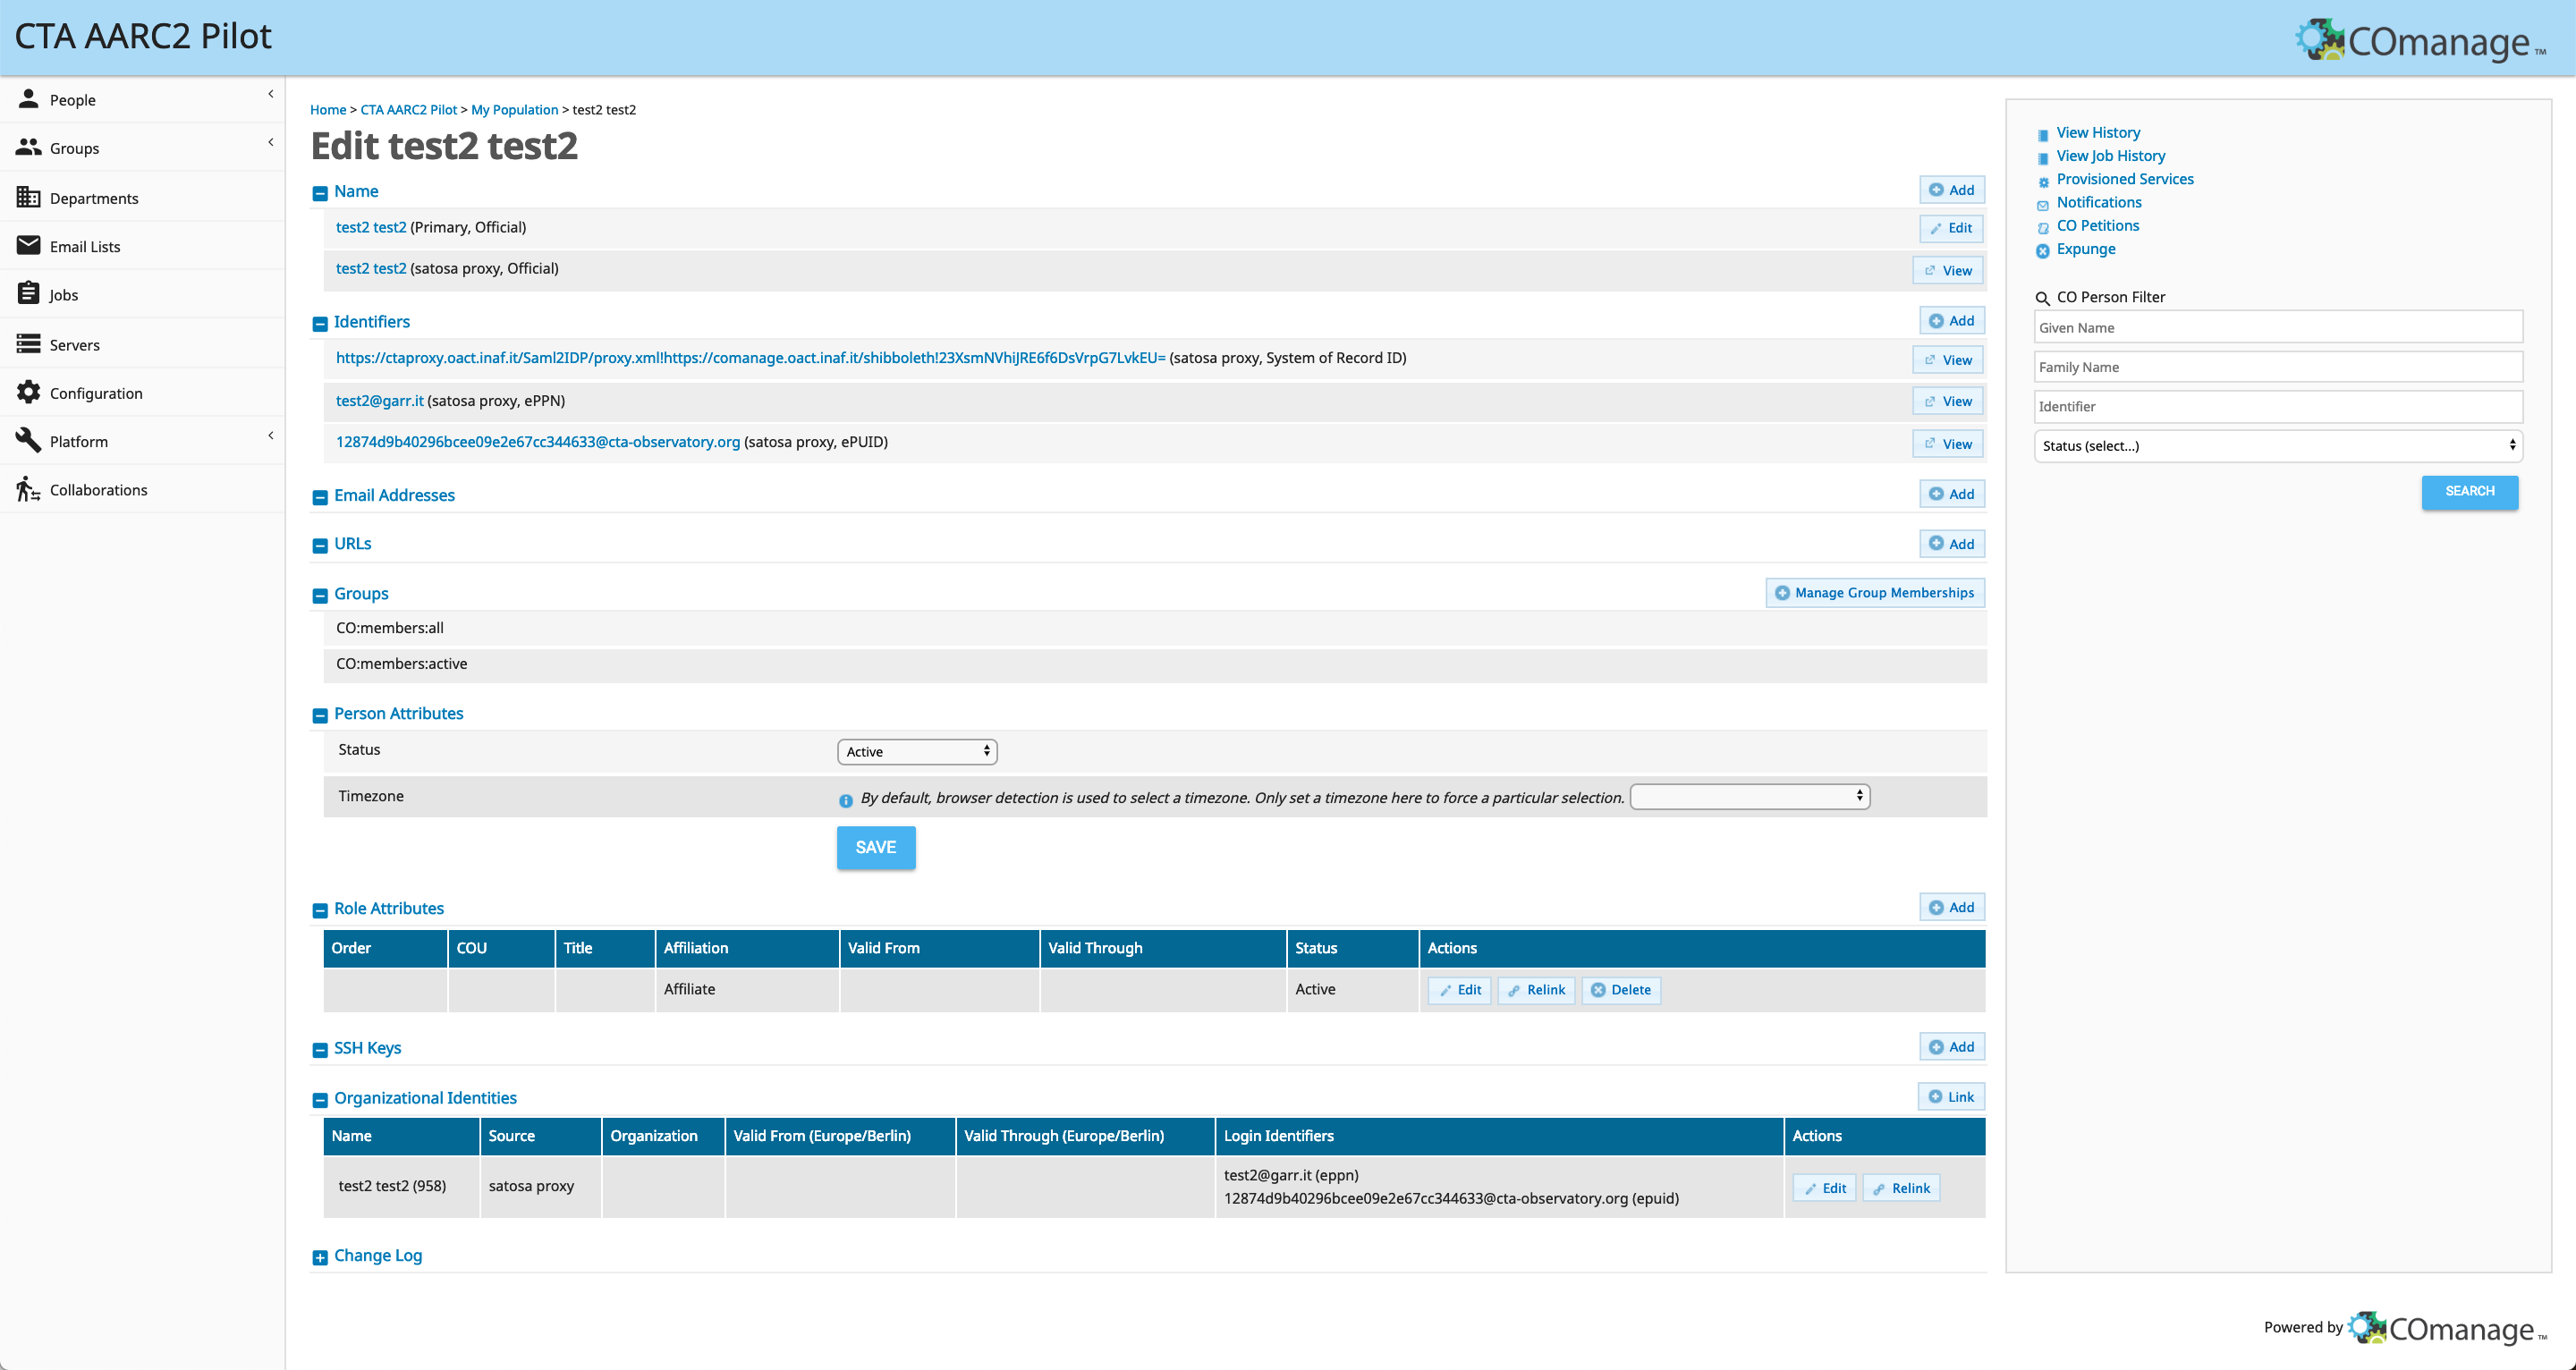Click the Delete cross icon in Role Attributes
This screenshot has width=2576, height=1370.
[1598, 990]
